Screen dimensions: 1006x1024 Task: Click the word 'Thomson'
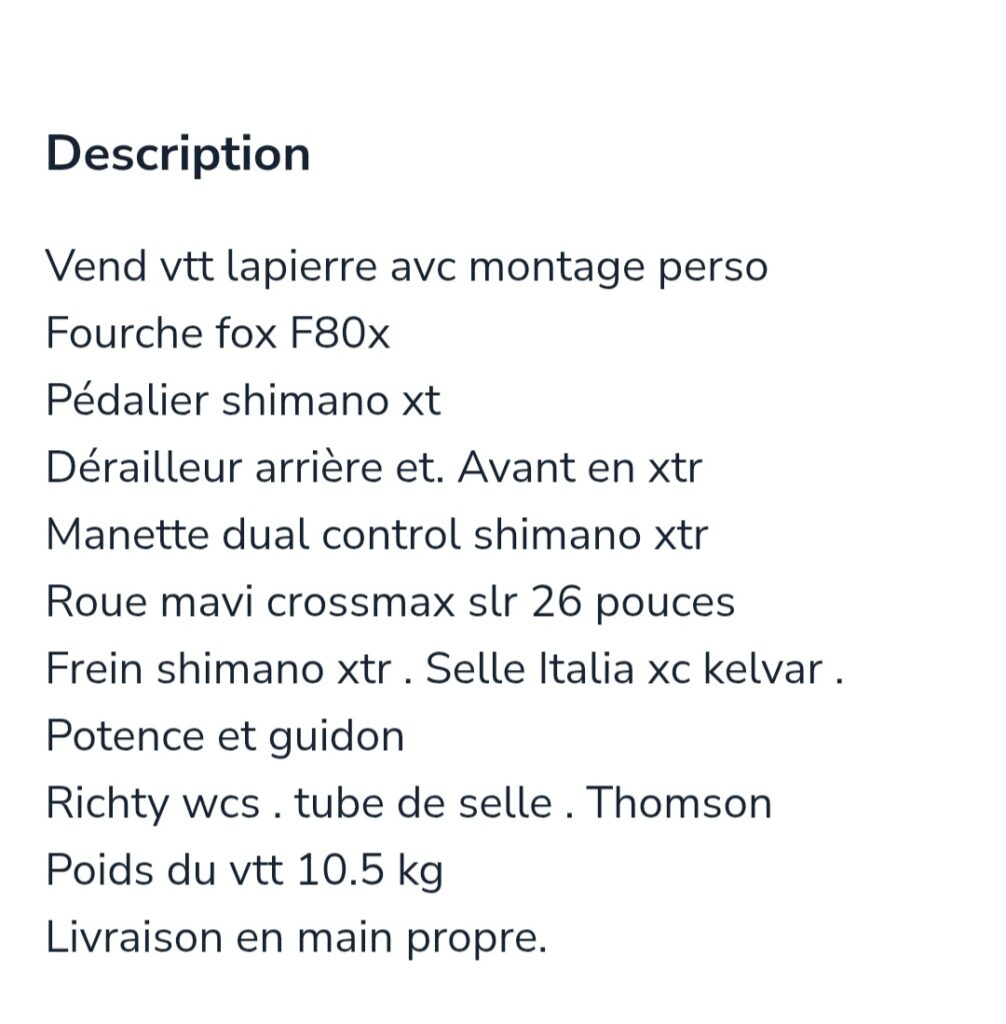pos(679,803)
